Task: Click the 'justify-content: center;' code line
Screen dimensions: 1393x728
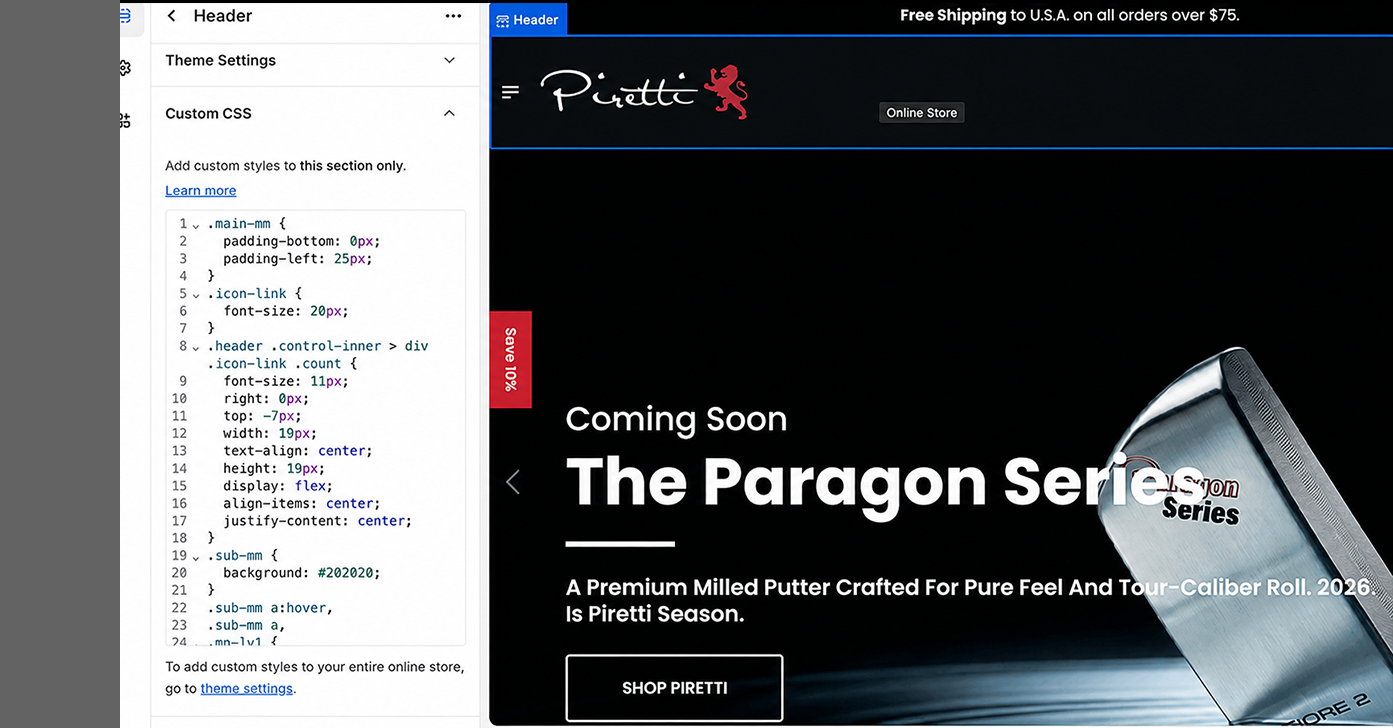Action: coord(317,521)
